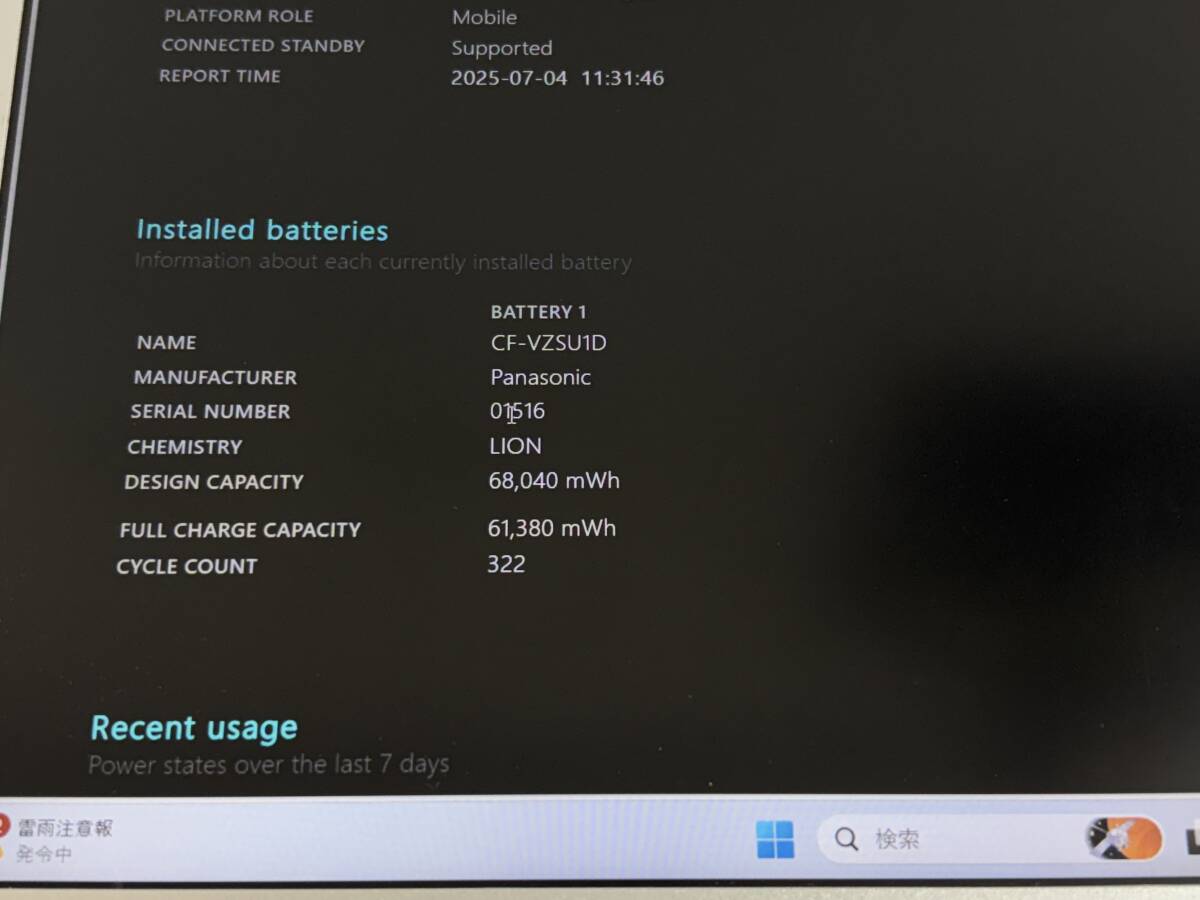Select report time 2025-07-04 11:31:46

[x=557, y=78]
